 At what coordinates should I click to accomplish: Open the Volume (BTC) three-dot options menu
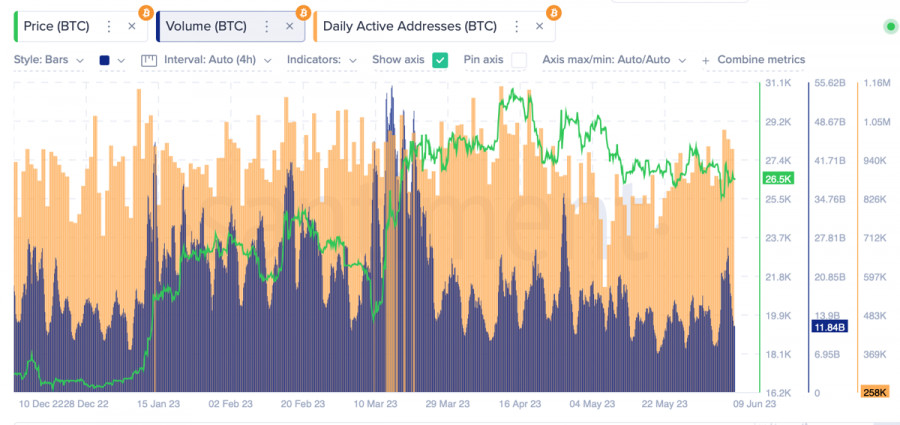(x=267, y=26)
